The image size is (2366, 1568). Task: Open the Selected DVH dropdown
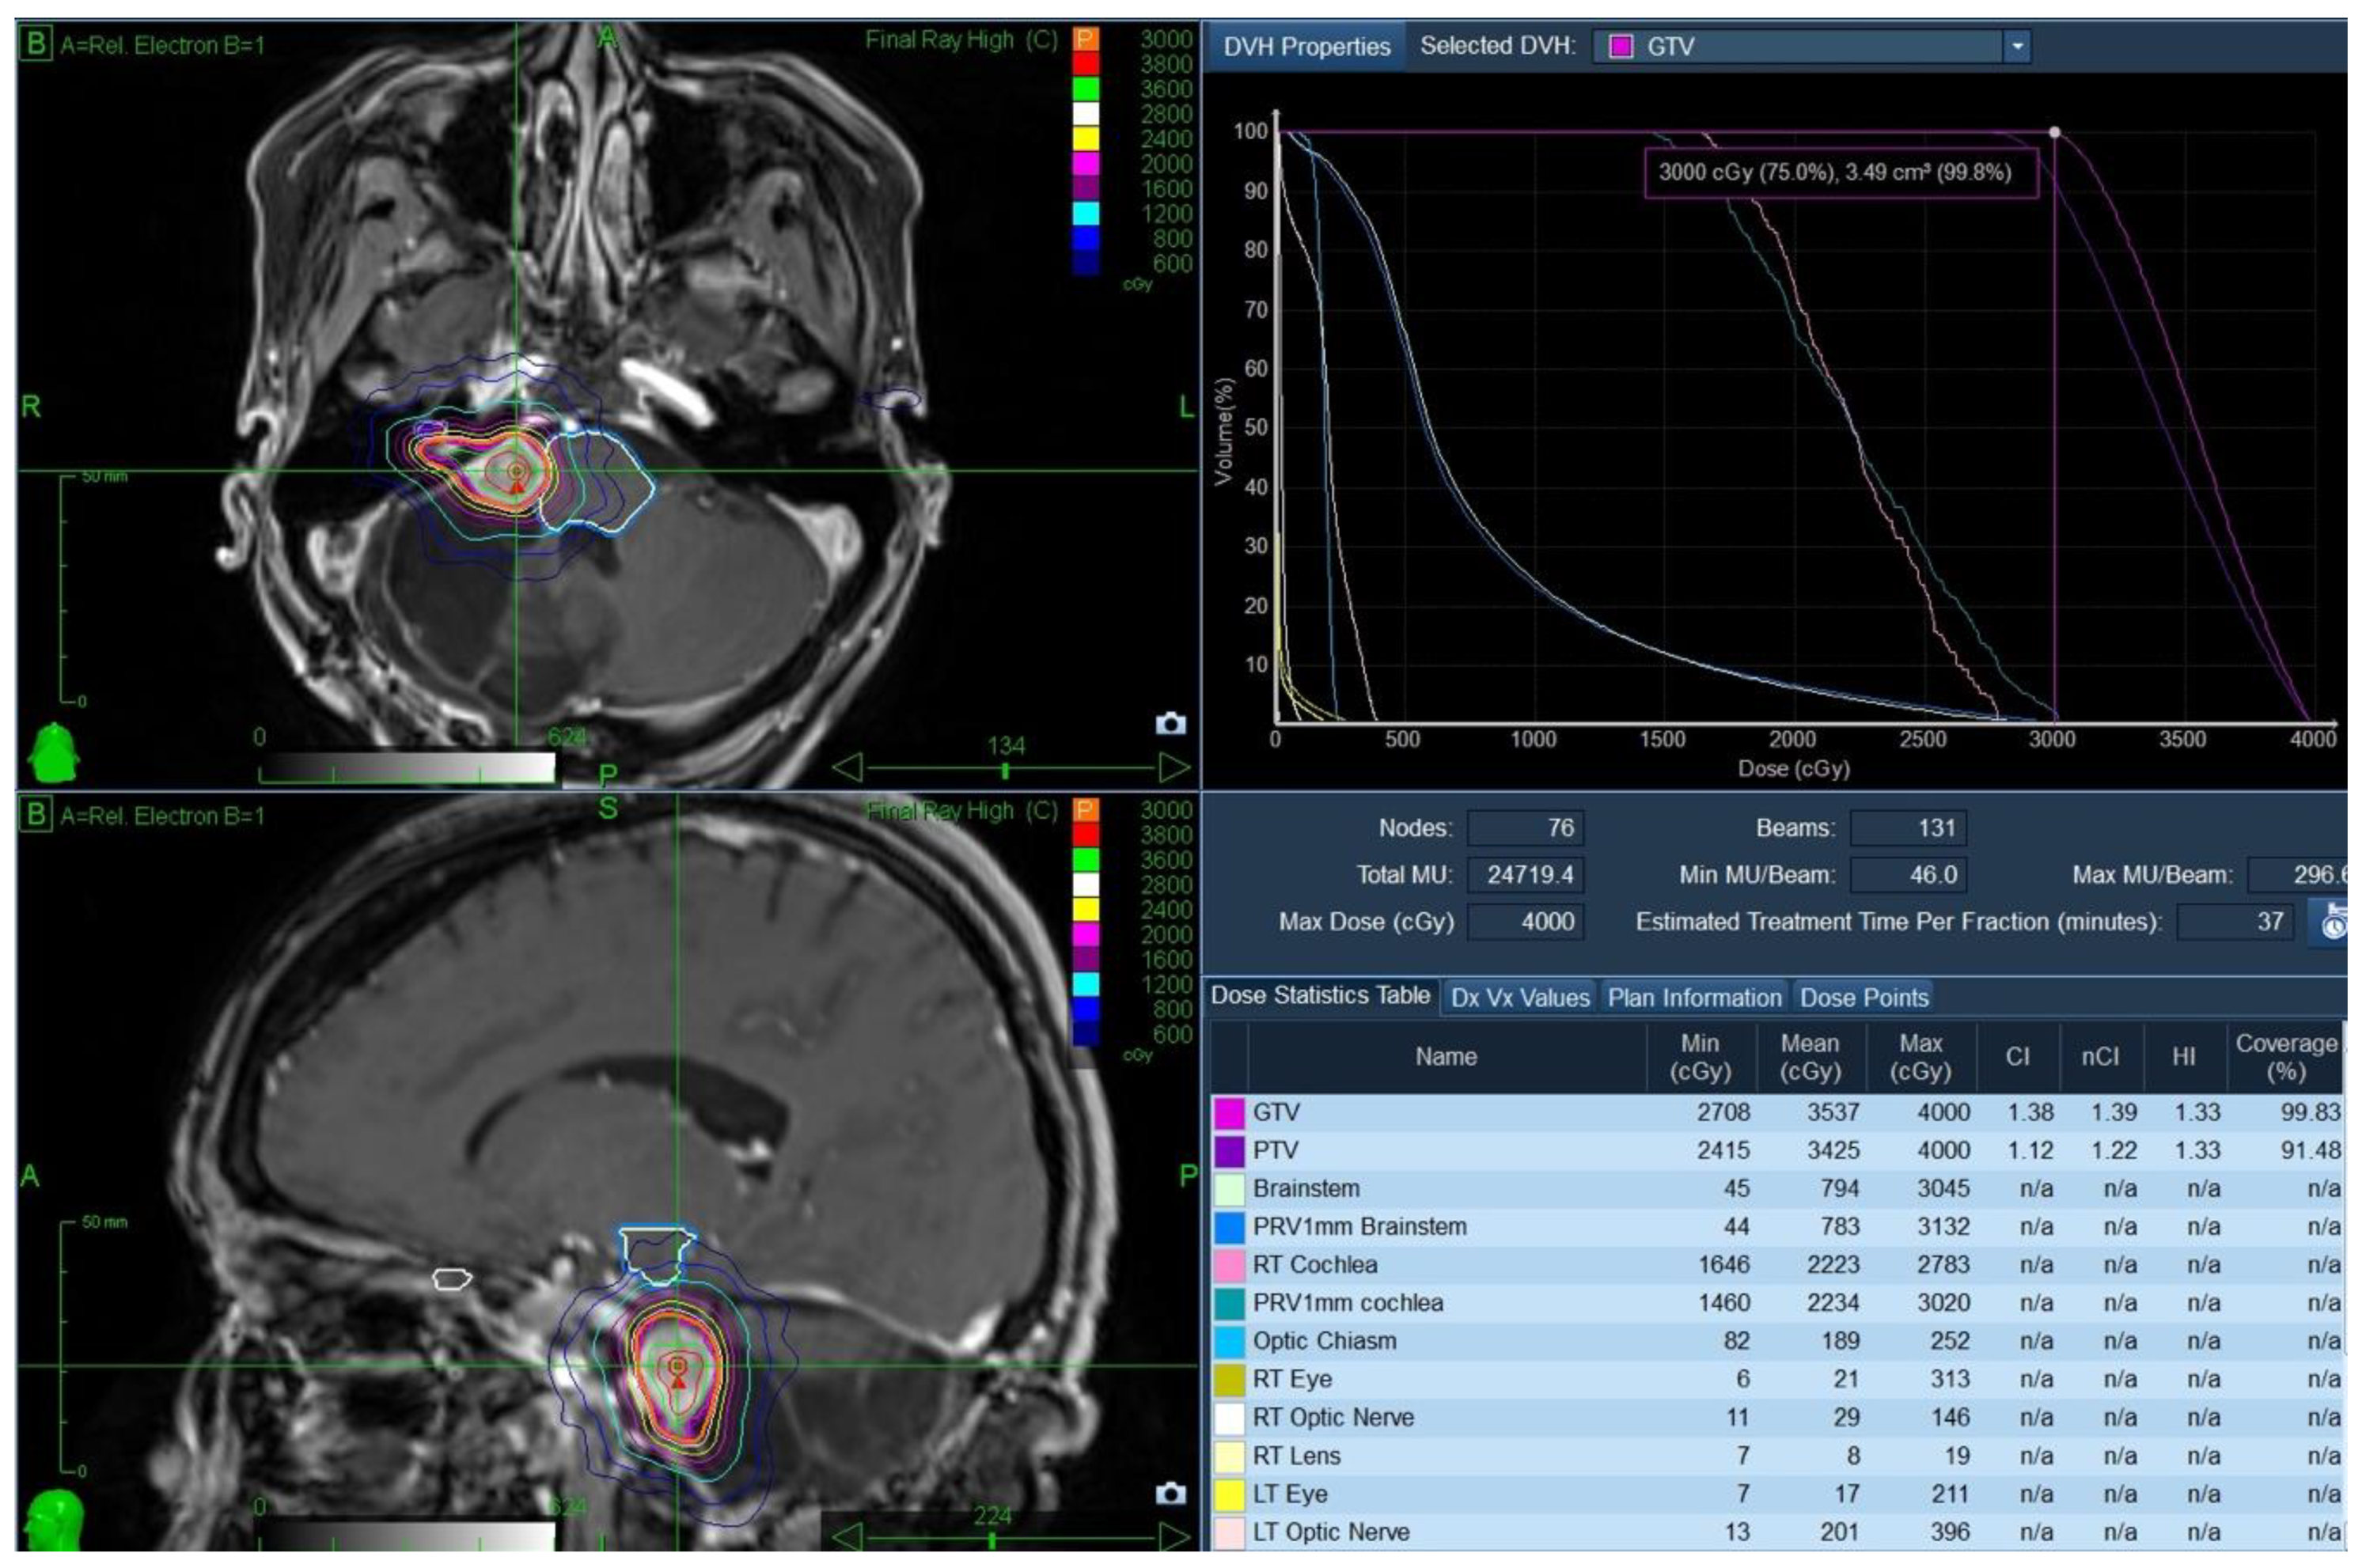pos(2017,46)
